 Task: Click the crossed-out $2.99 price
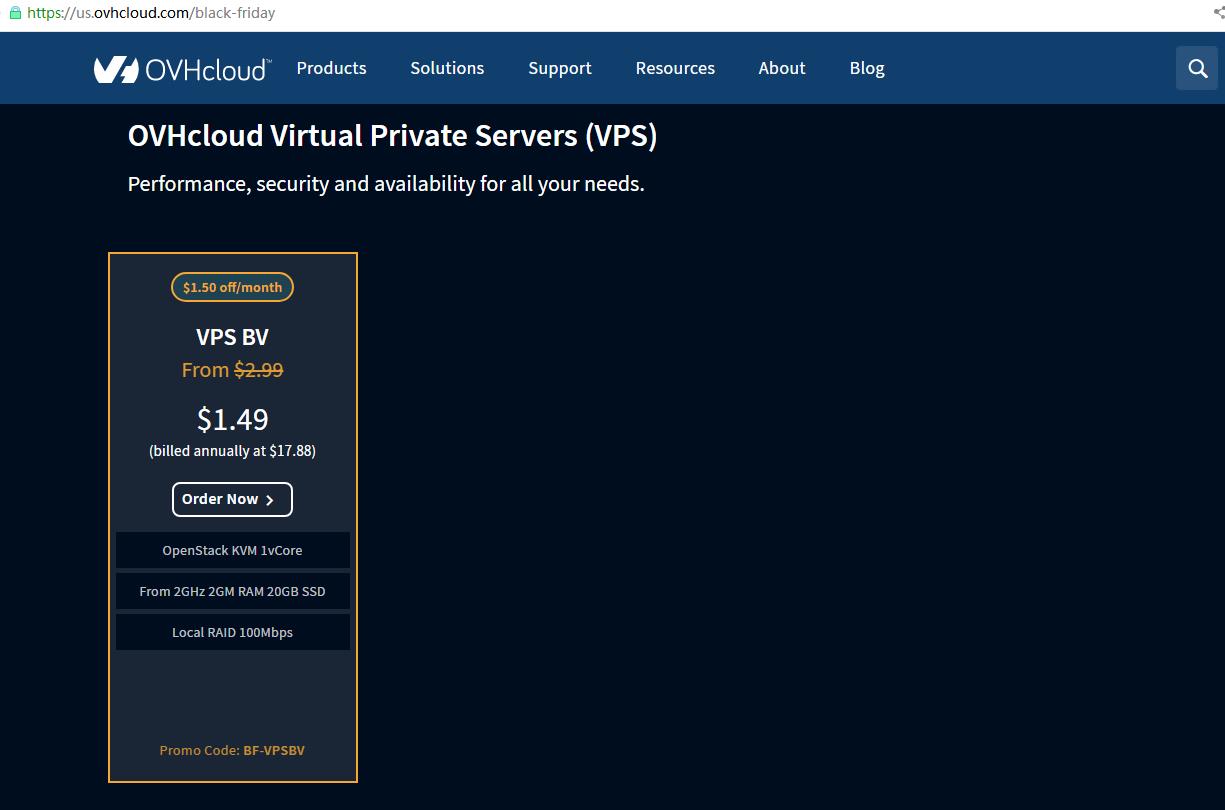259,370
